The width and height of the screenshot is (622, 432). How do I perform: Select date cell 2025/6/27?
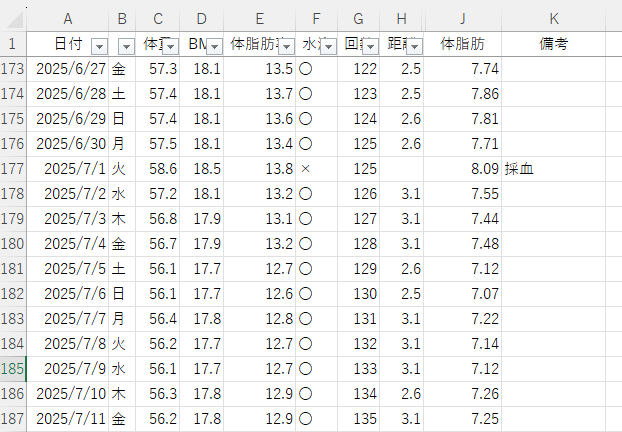[68, 69]
